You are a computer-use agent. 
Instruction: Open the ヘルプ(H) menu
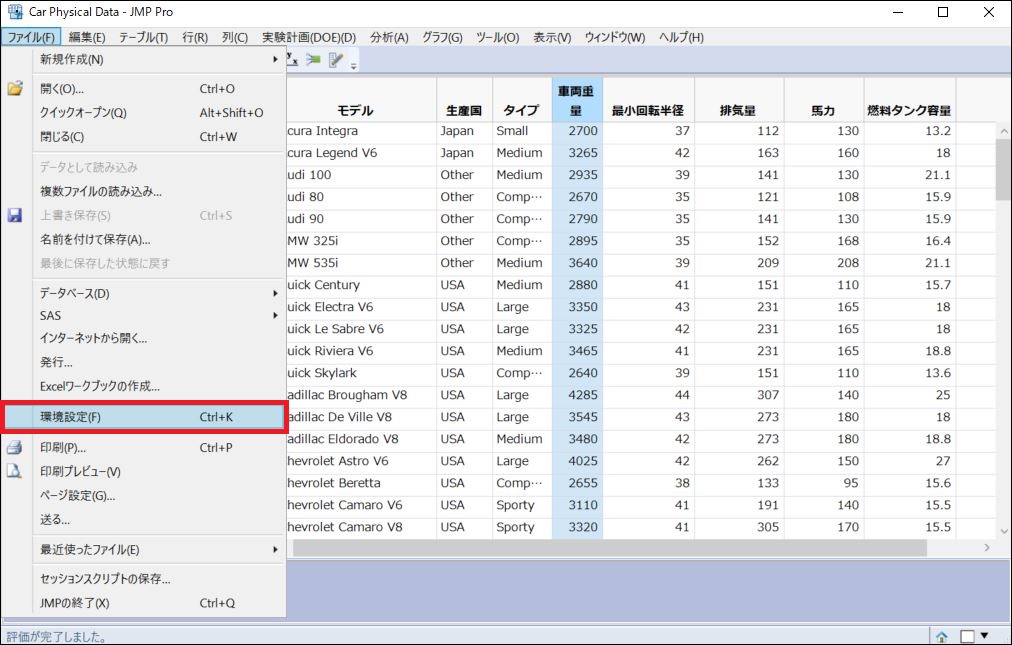[681, 37]
